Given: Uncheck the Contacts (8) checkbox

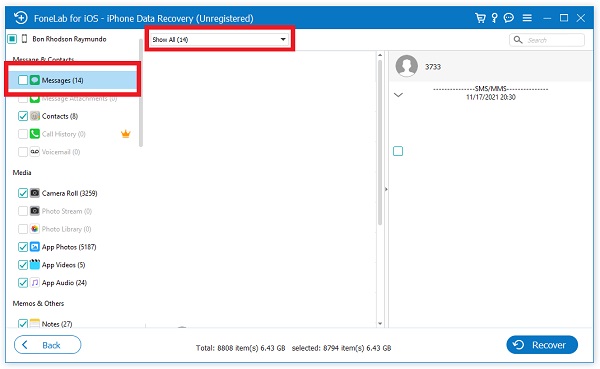Looking at the screenshot, I should (x=23, y=116).
